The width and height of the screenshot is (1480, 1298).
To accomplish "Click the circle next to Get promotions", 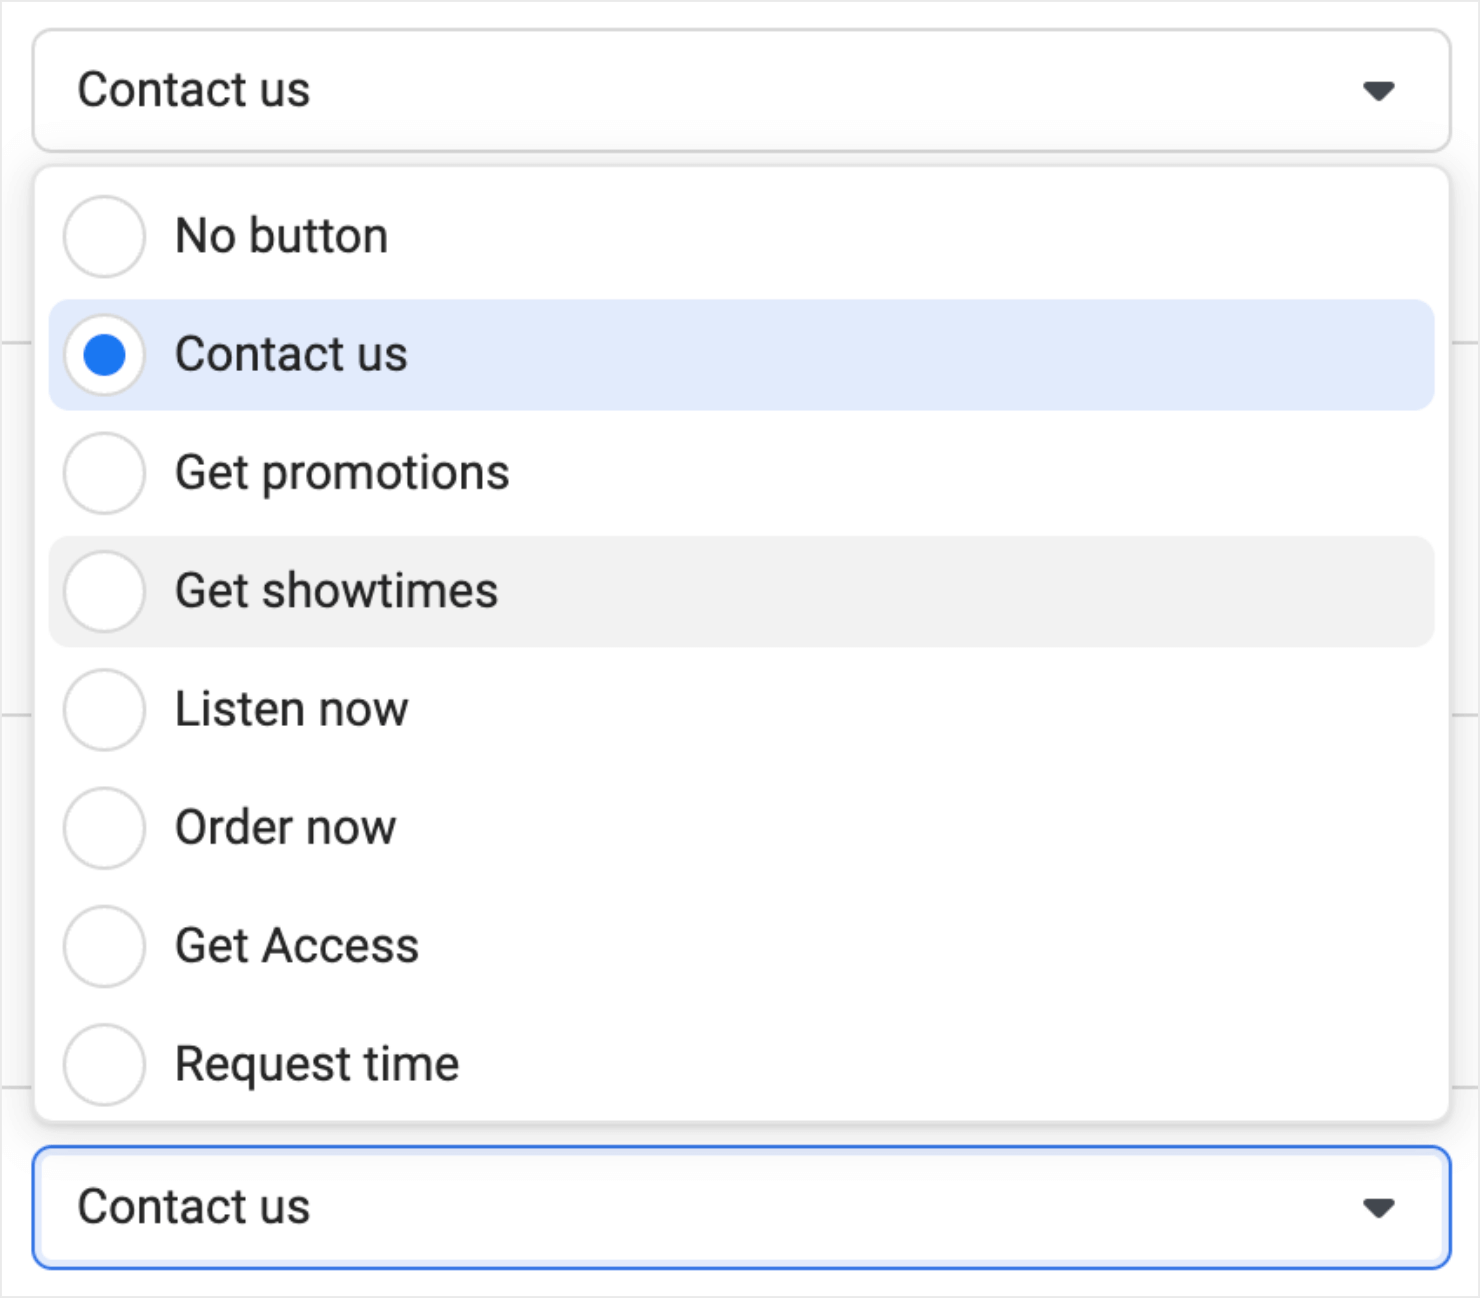I will (x=104, y=473).
